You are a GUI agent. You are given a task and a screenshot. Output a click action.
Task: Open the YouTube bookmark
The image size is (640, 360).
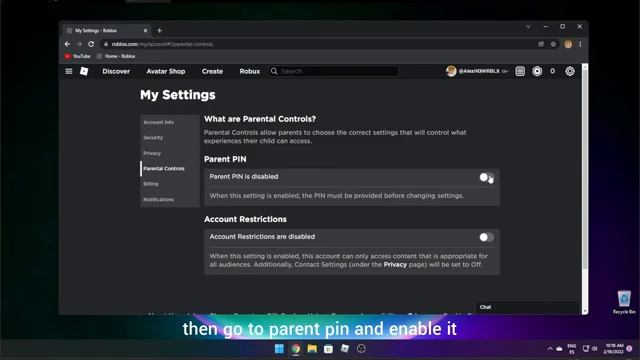tap(78, 56)
